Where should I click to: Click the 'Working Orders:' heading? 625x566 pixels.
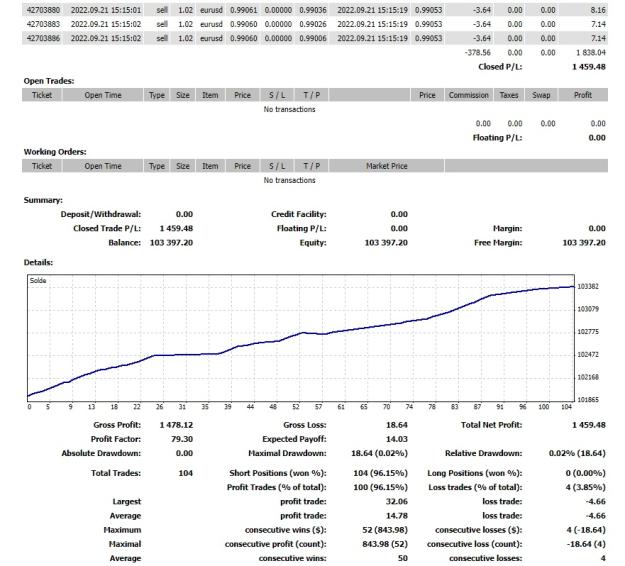[55, 152]
